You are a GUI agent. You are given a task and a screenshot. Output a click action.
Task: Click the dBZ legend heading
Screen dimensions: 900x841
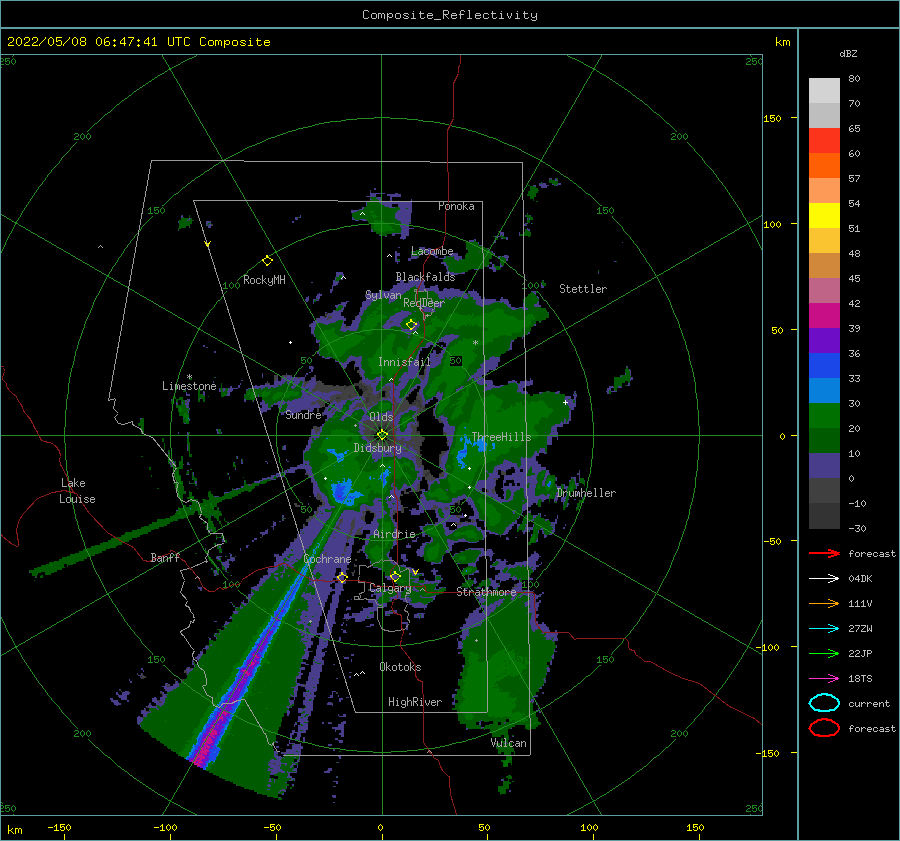click(x=848, y=53)
